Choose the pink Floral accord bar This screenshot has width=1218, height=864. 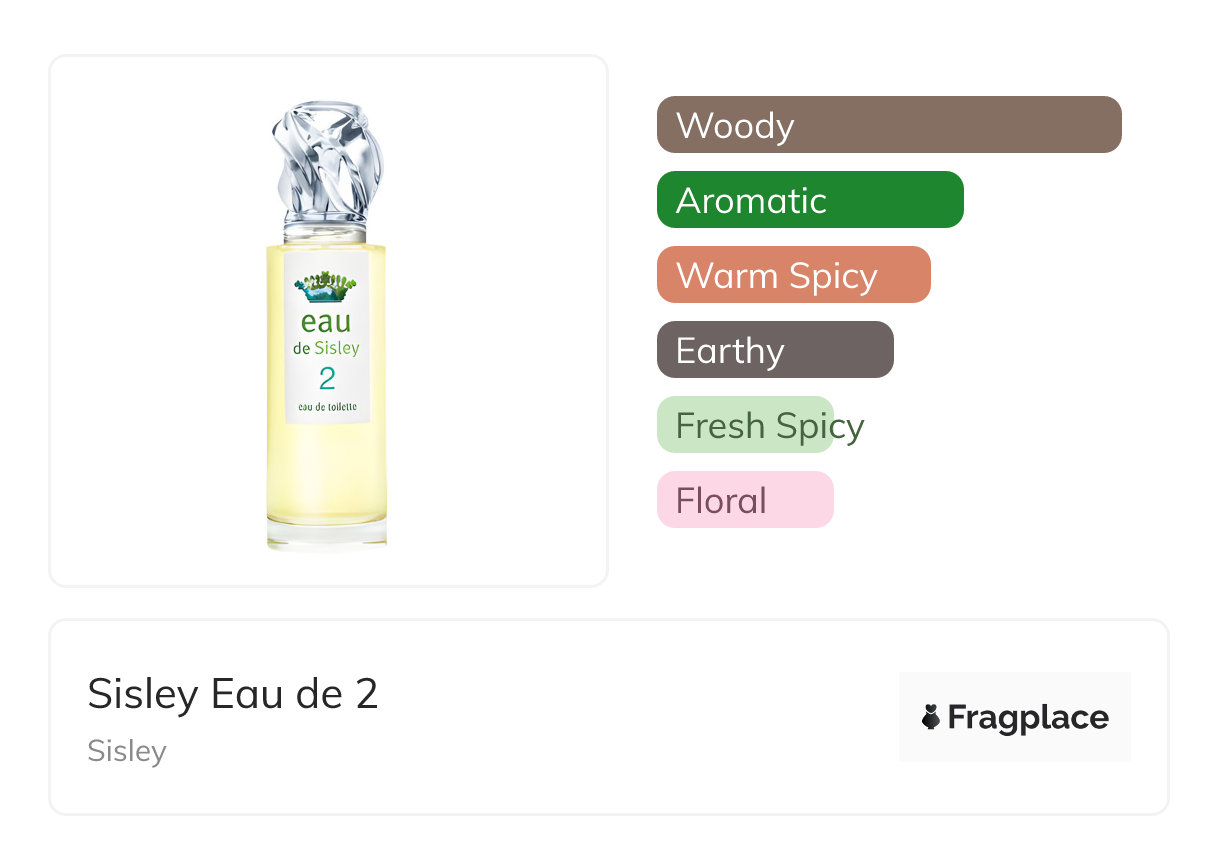745,500
